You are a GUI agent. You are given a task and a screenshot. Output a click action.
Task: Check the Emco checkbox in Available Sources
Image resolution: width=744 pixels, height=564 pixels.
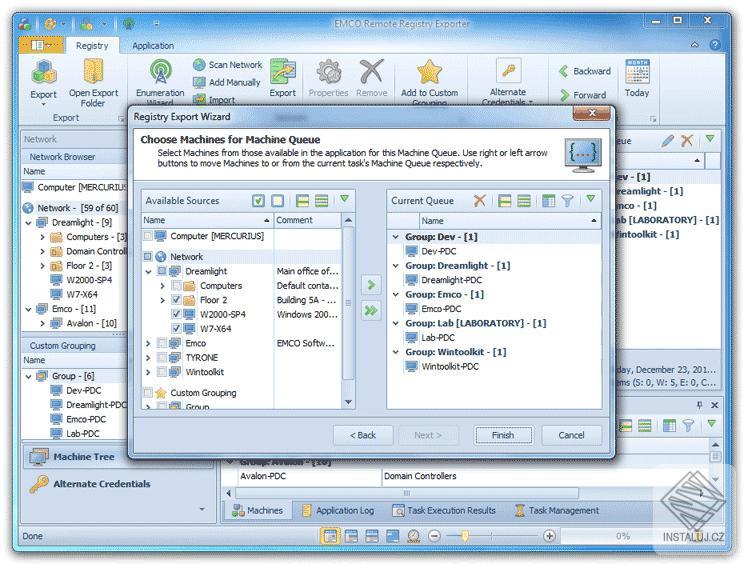(x=162, y=343)
